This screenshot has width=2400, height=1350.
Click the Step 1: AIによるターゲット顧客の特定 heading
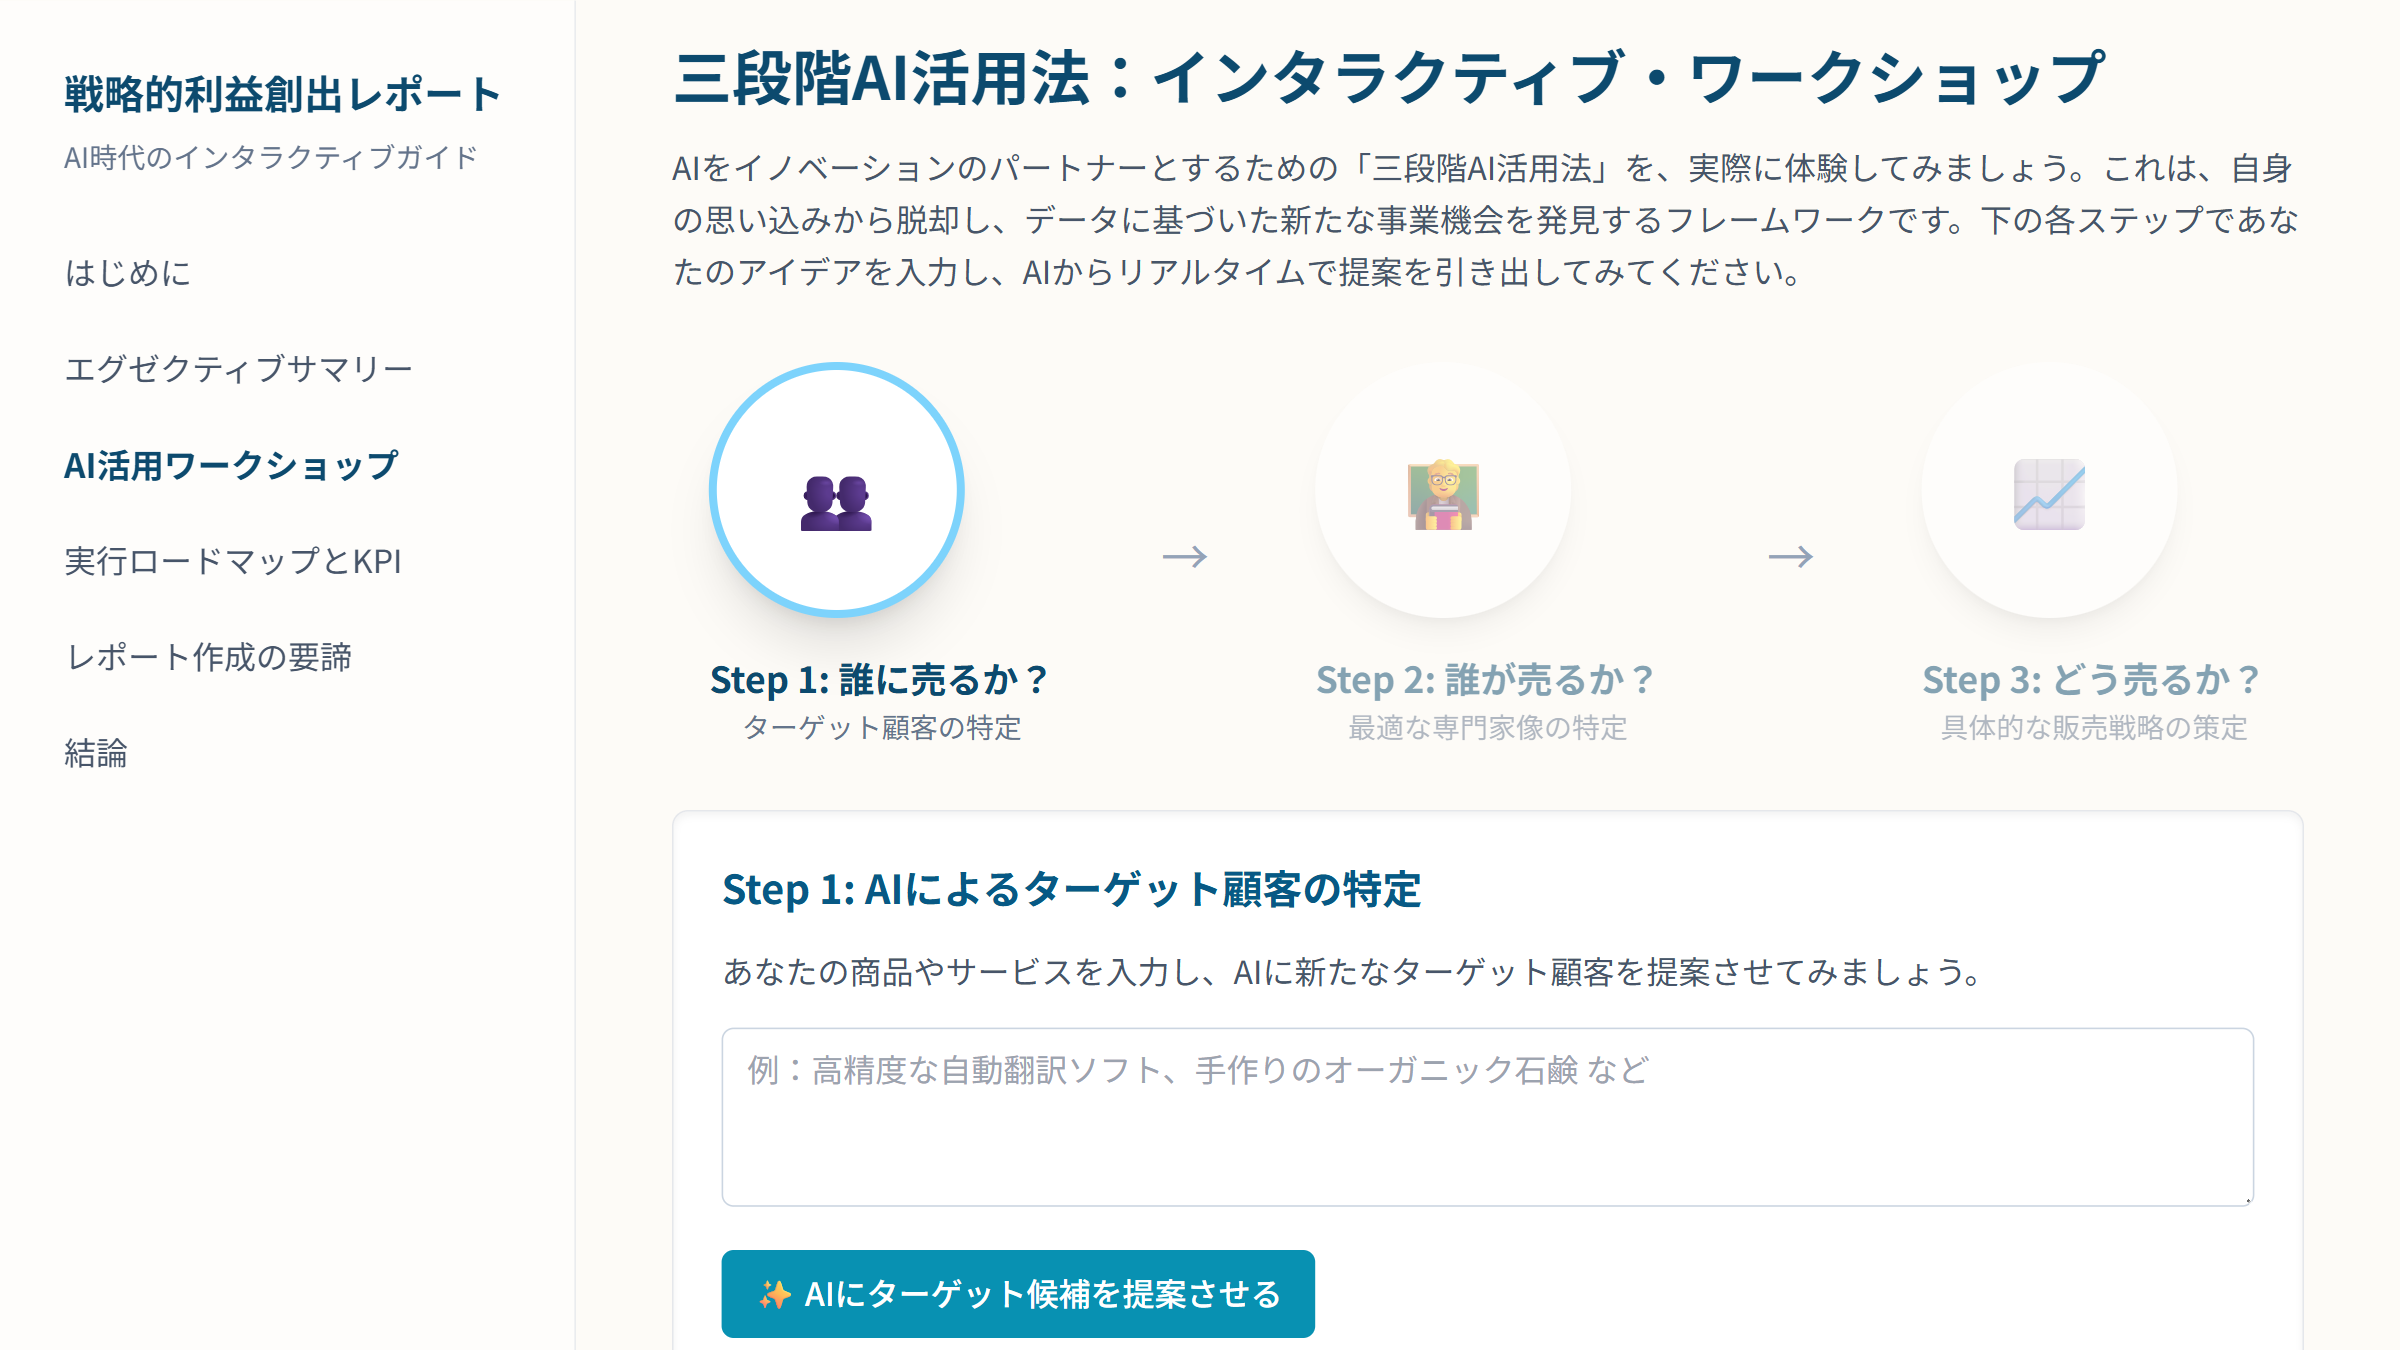[1072, 889]
